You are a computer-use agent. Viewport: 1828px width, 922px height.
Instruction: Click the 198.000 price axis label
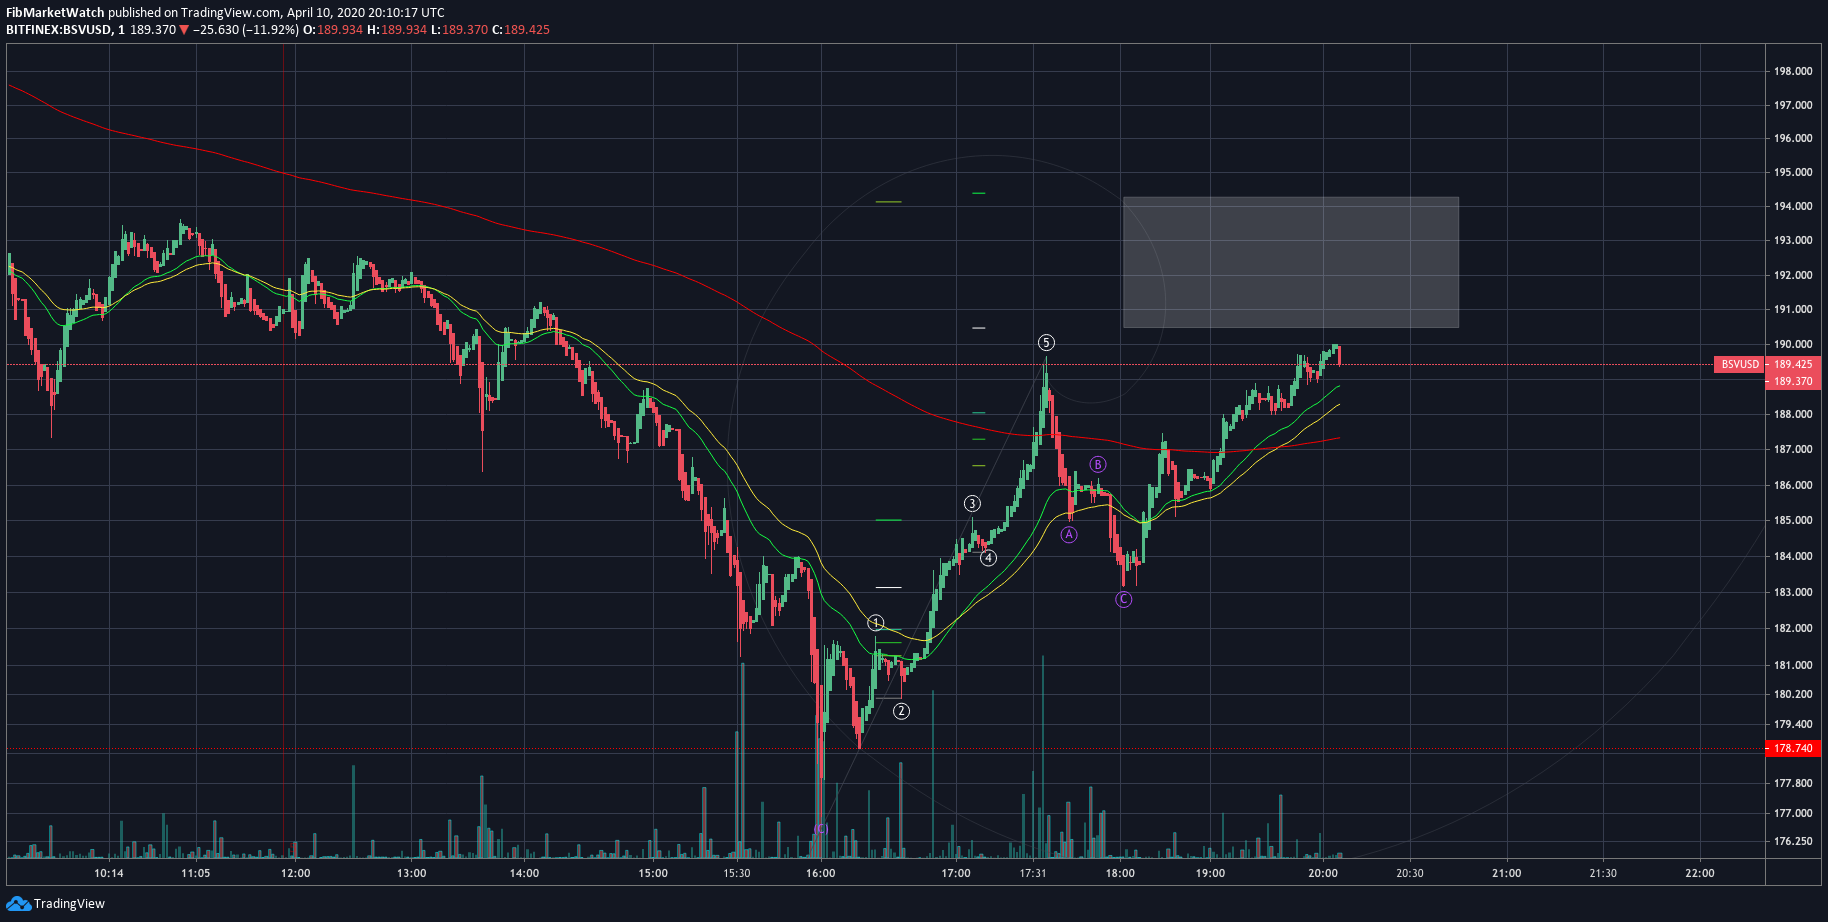1793,71
